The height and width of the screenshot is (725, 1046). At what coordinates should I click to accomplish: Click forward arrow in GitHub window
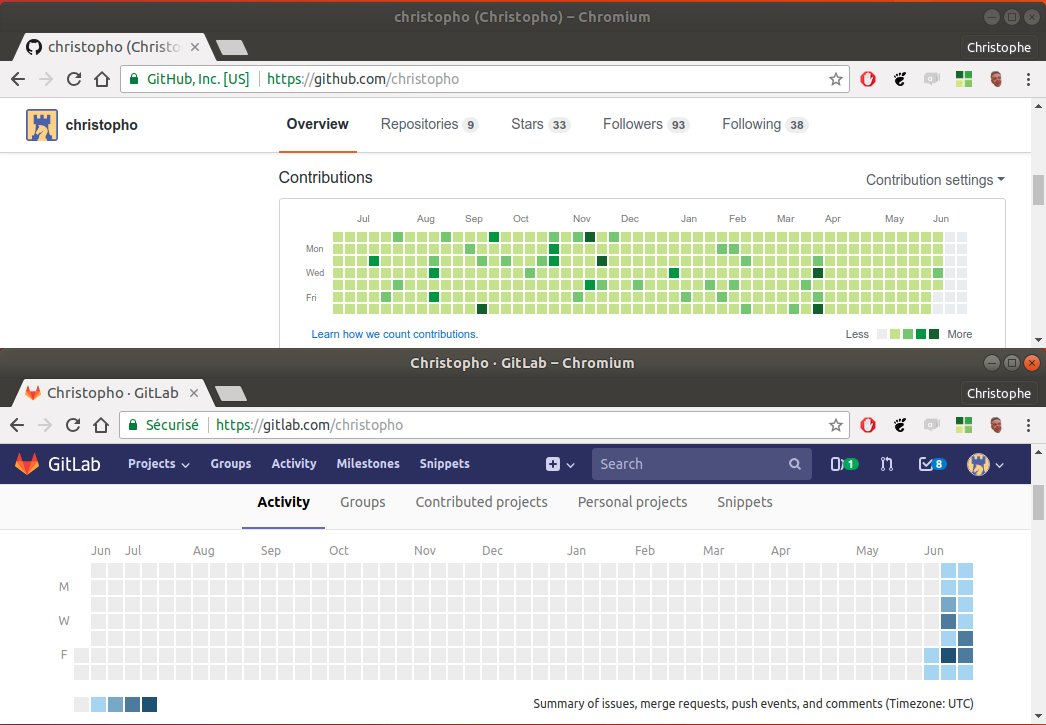(46, 79)
